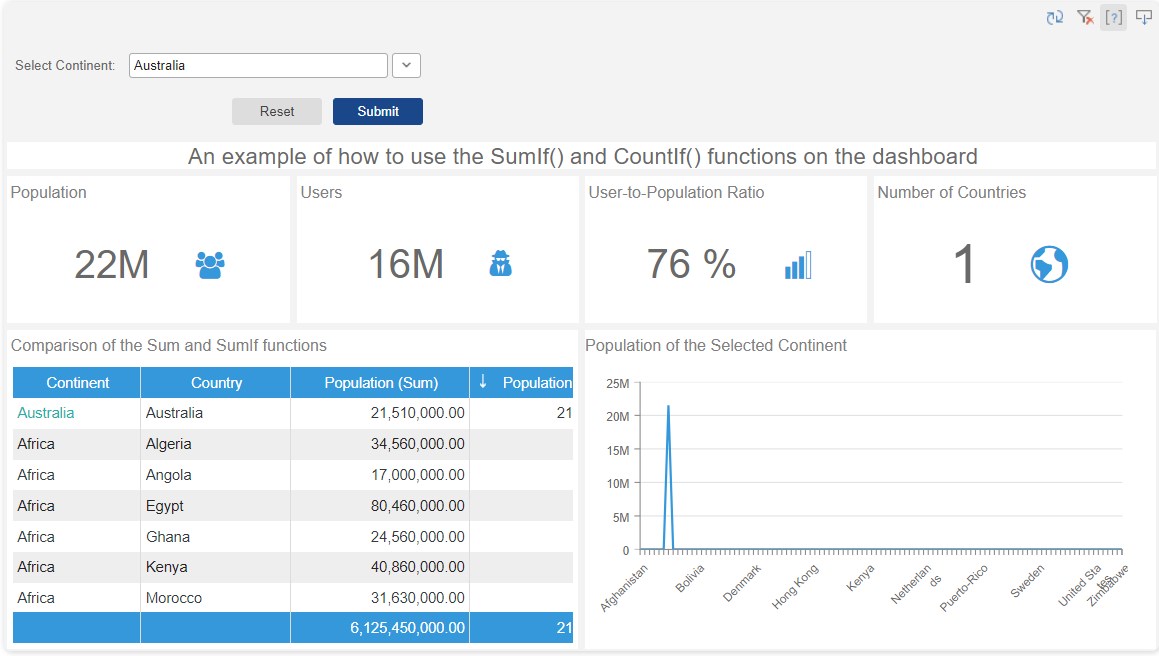
Task: Open the Select Continent dropdown
Action: [406, 65]
